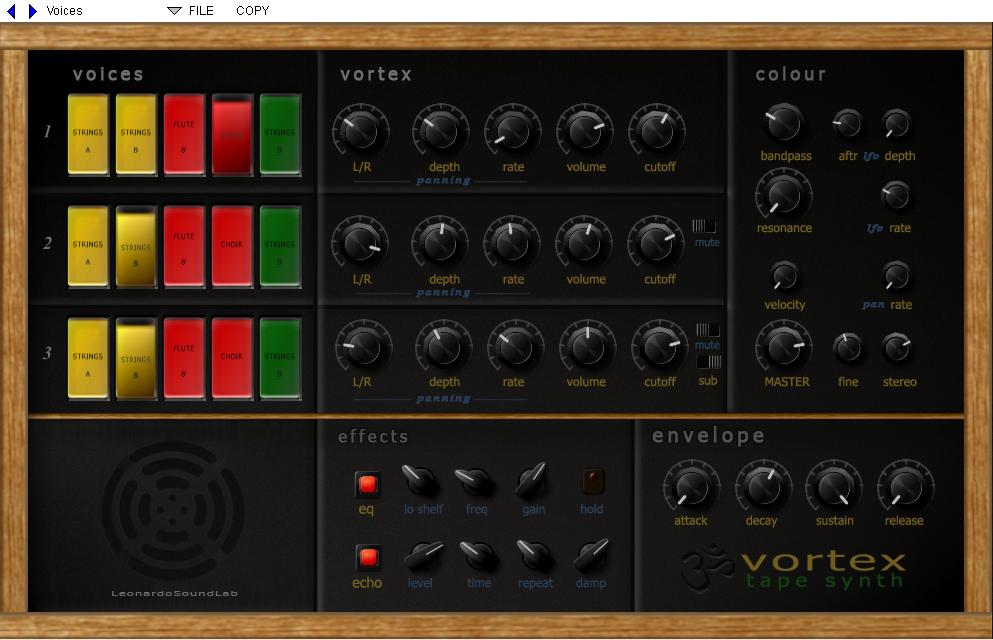The image size is (993, 640).
Task: Toggle Choir button in voice row 2
Action: tap(232, 246)
